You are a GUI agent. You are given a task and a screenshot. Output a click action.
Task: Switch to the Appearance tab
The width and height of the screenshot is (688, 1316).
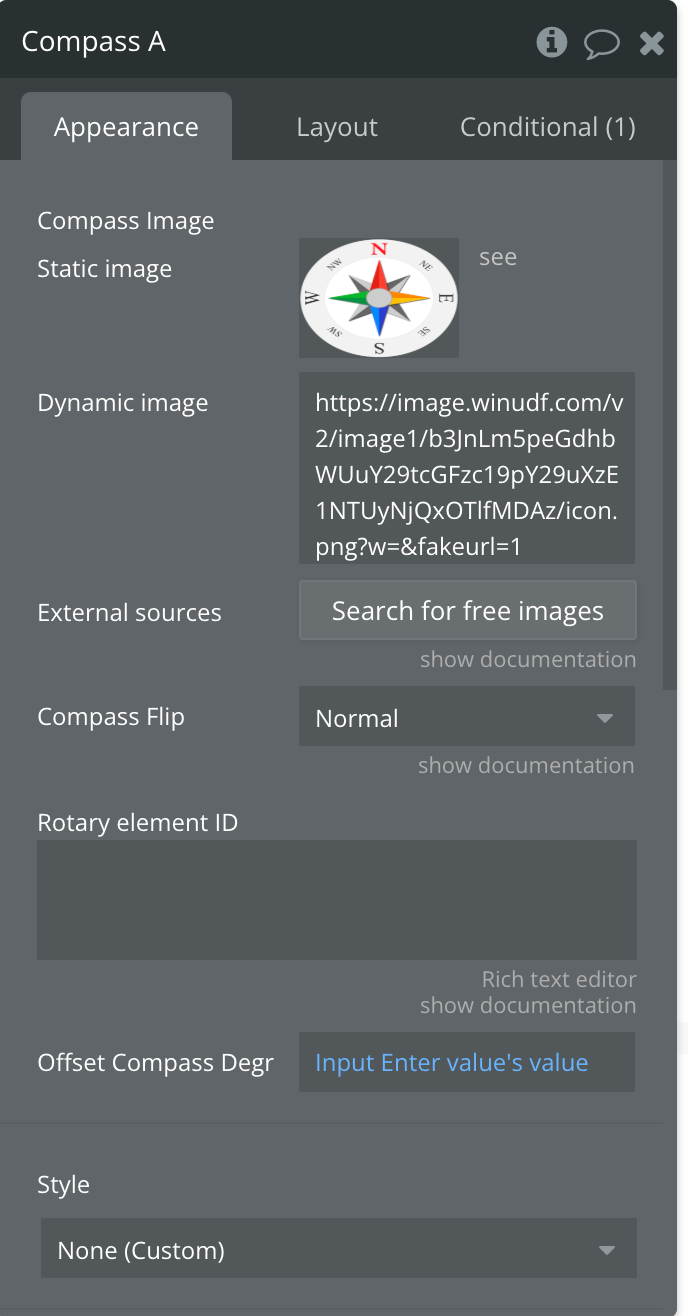click(126, 127)
